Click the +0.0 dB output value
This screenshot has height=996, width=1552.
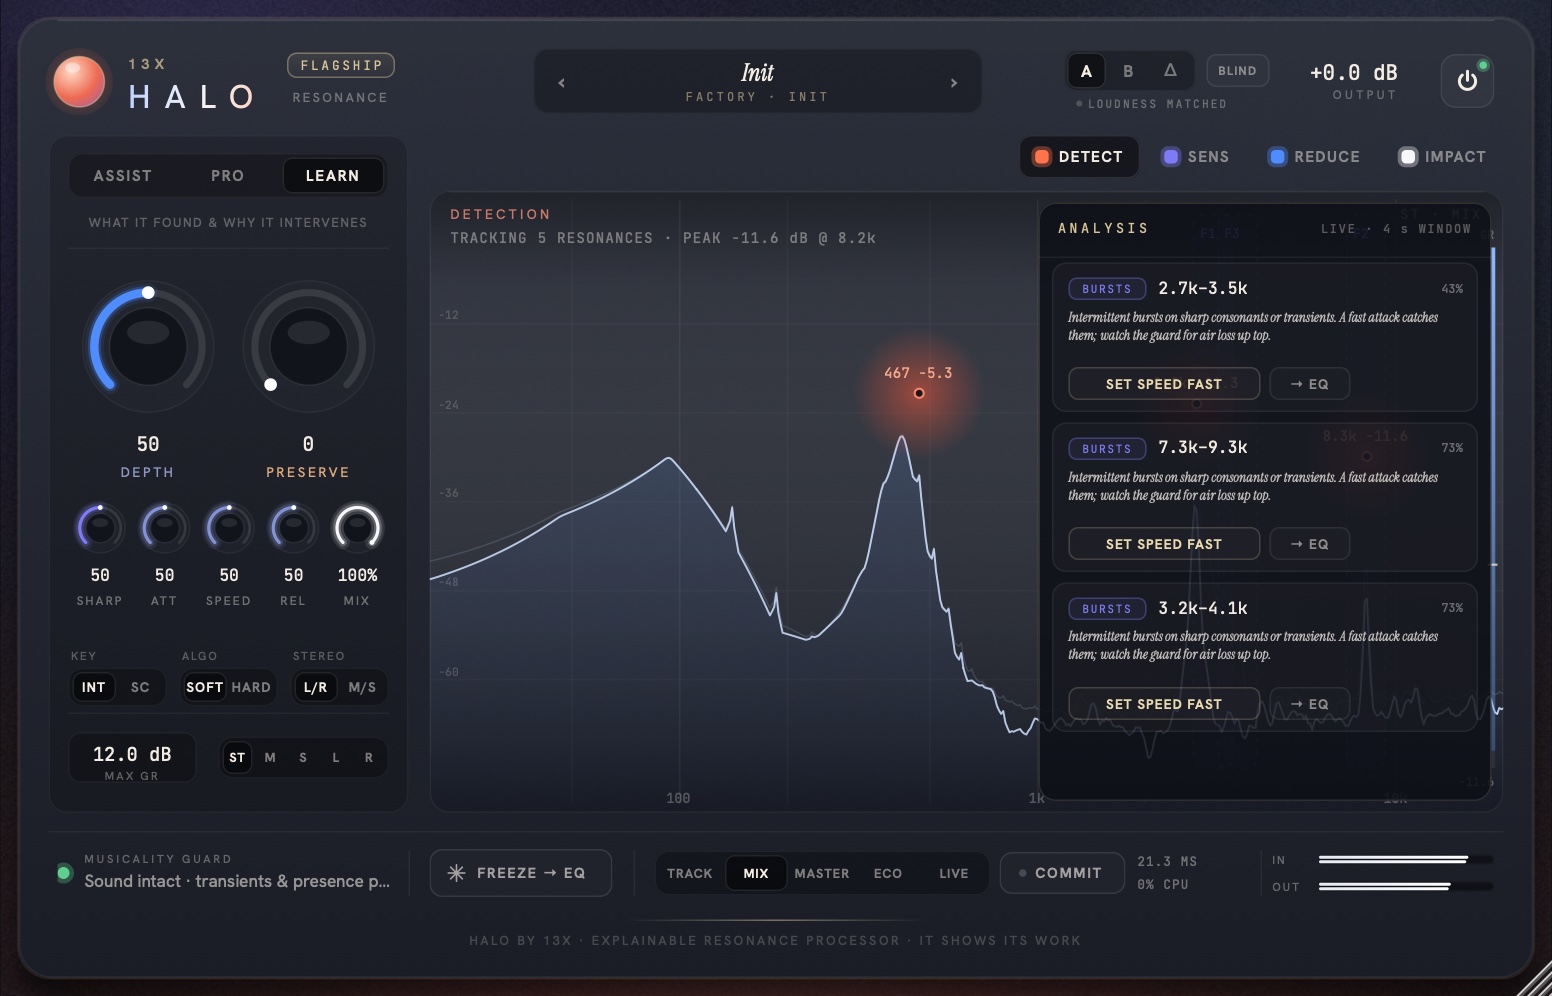tap(1354, 73)
